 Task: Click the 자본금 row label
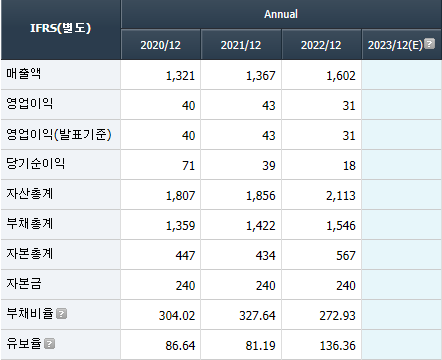[x=24, y=283]
